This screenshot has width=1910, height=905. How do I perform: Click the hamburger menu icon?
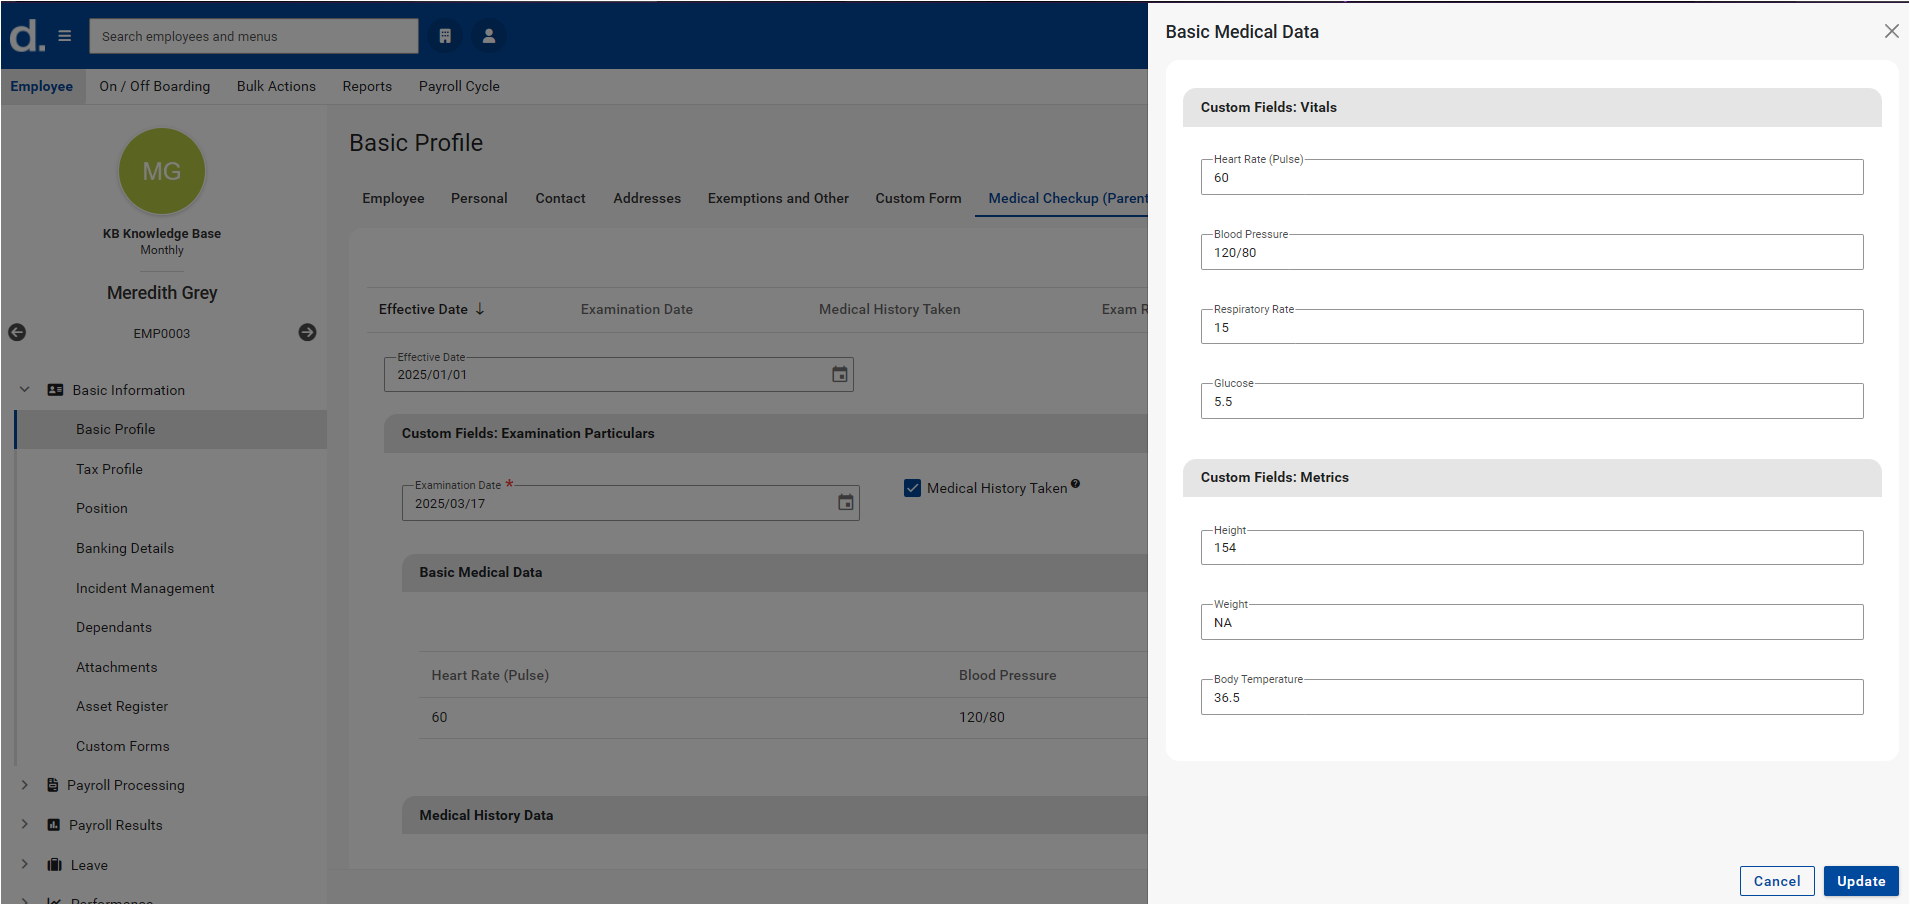coord(65,36)
